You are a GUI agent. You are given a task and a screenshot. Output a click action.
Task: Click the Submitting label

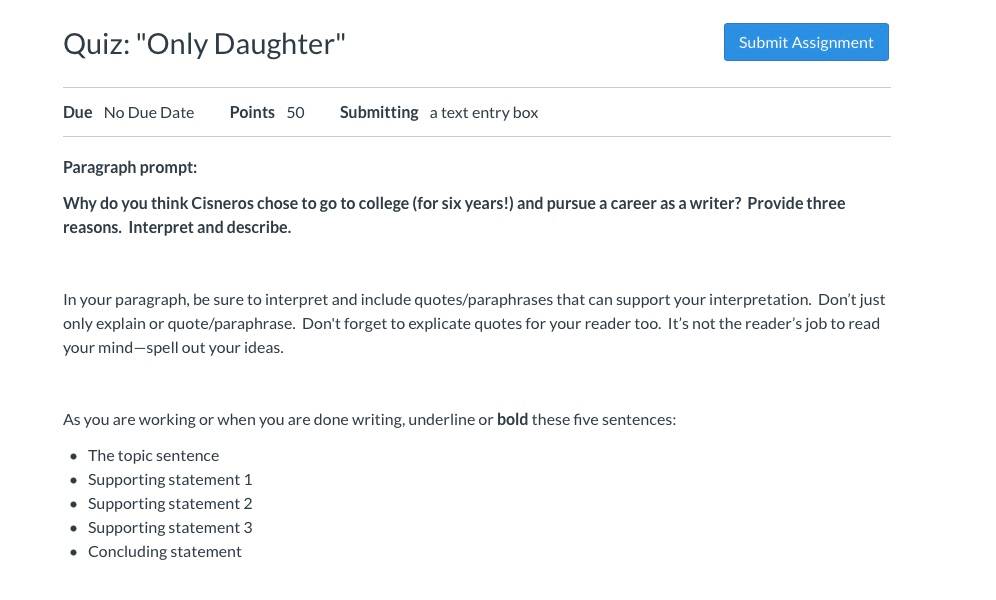pos(379,112)
